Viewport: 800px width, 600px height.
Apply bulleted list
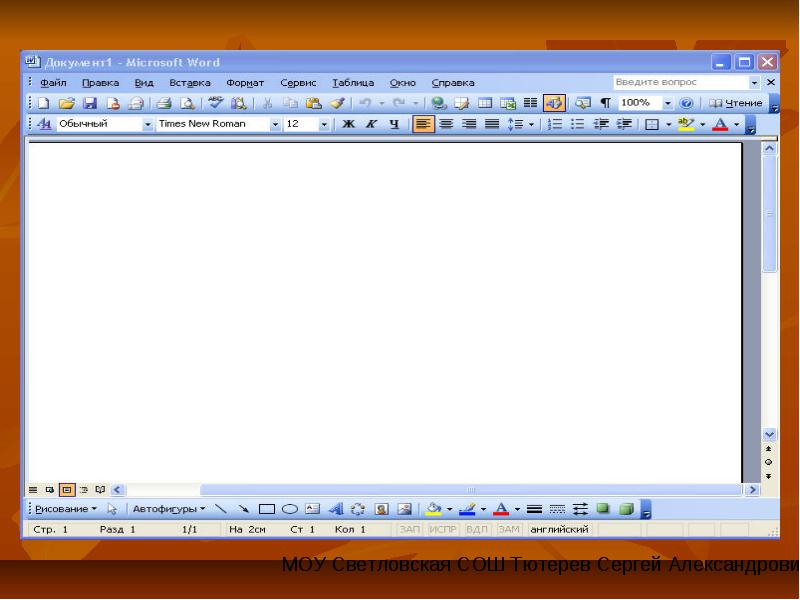(x=578, y=124)
